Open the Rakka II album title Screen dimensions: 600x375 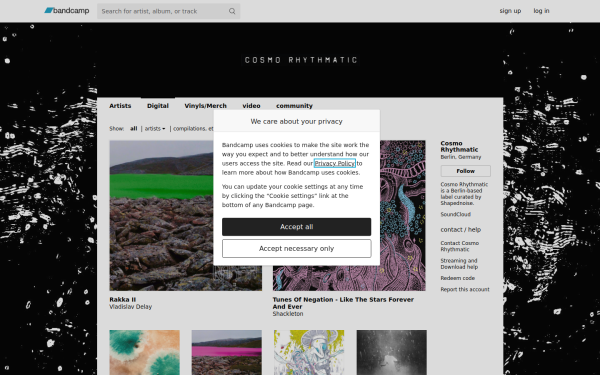(x=122, y=300)
